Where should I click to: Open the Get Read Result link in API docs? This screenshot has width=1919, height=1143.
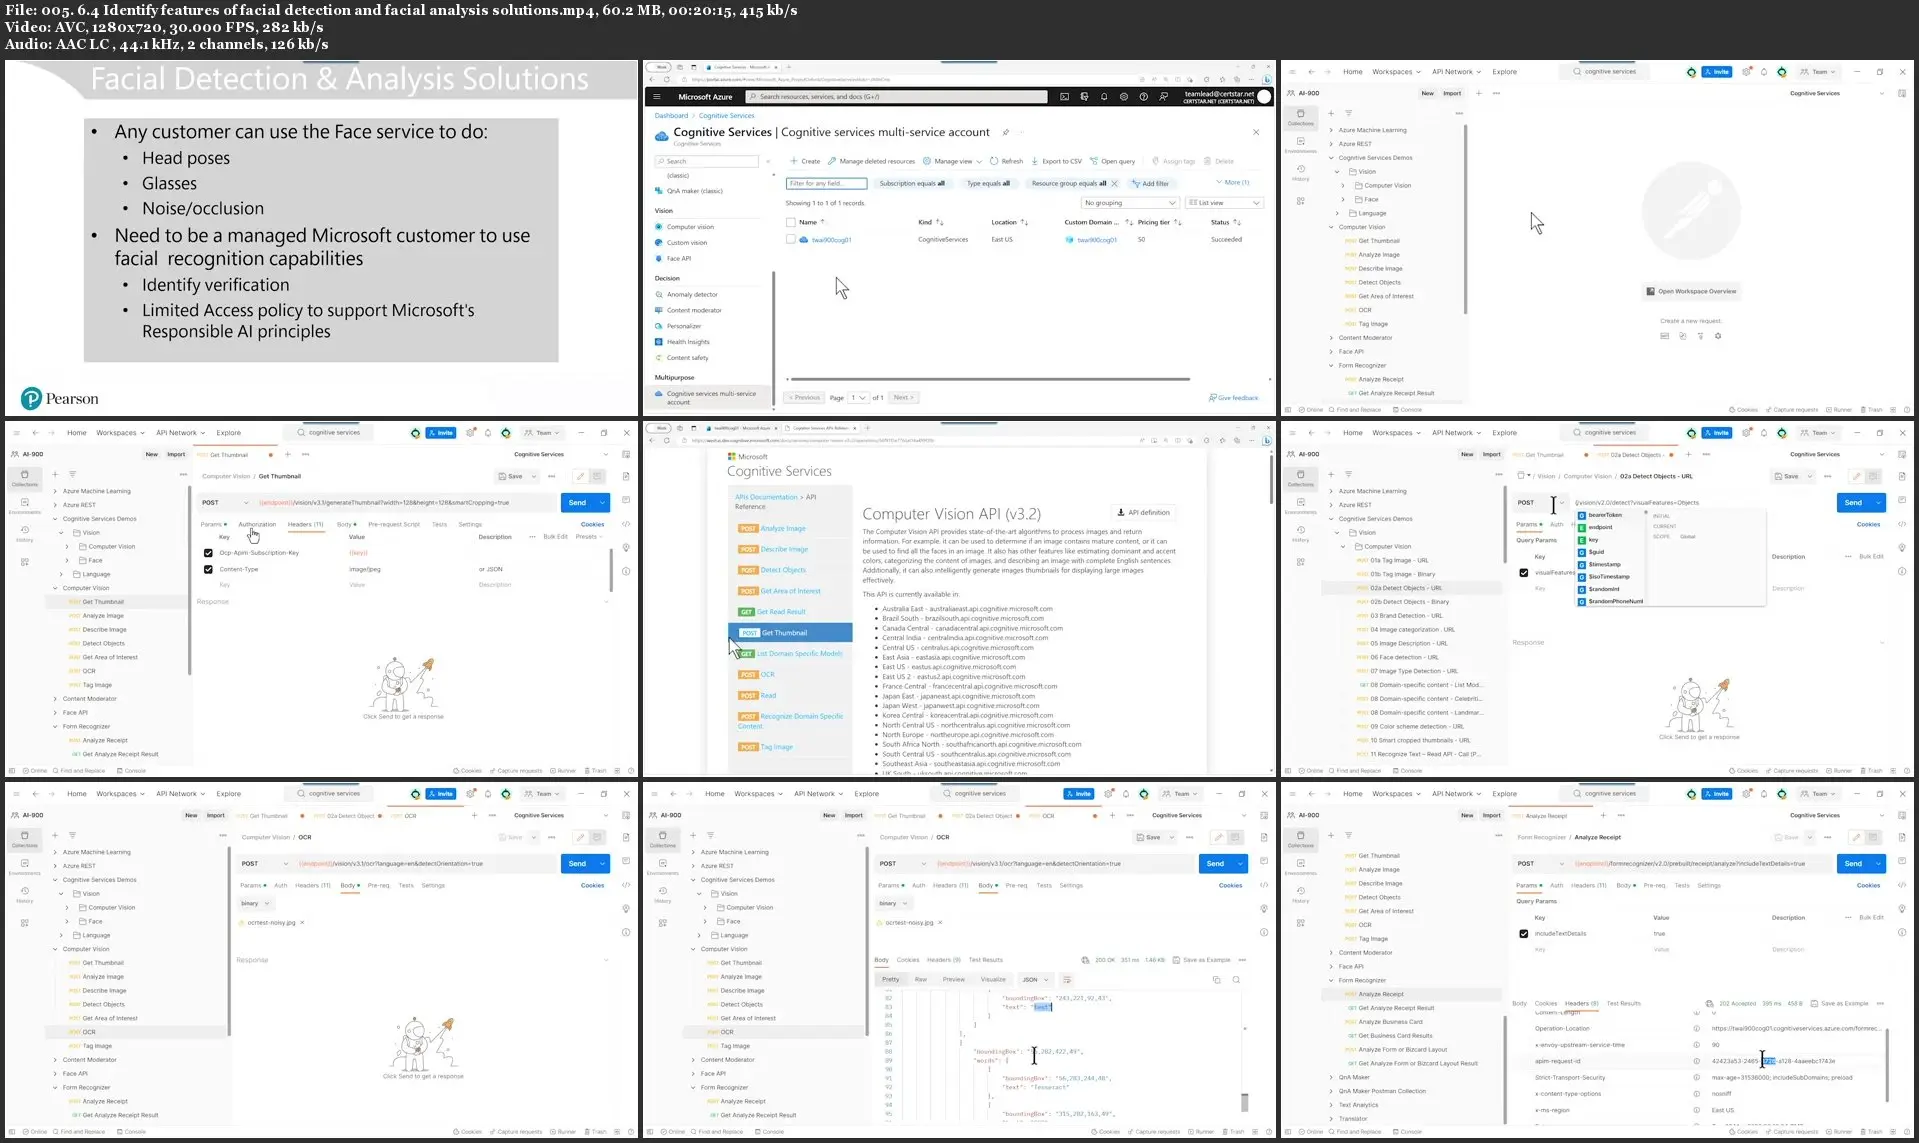[x=781, y=612]
